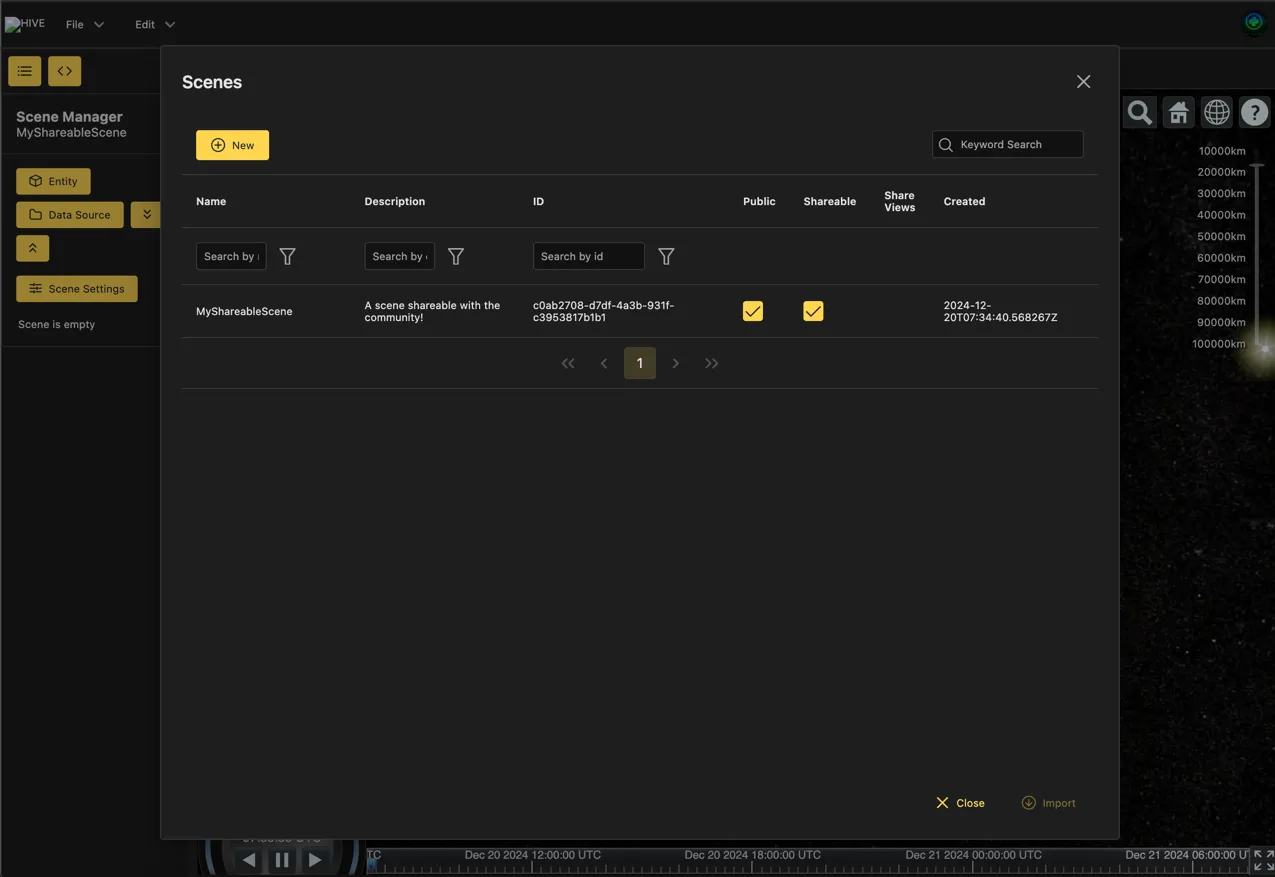The width and height of the screenshot is (1275, 877).
Task: Create a New scene
Action: pos(232,144)
